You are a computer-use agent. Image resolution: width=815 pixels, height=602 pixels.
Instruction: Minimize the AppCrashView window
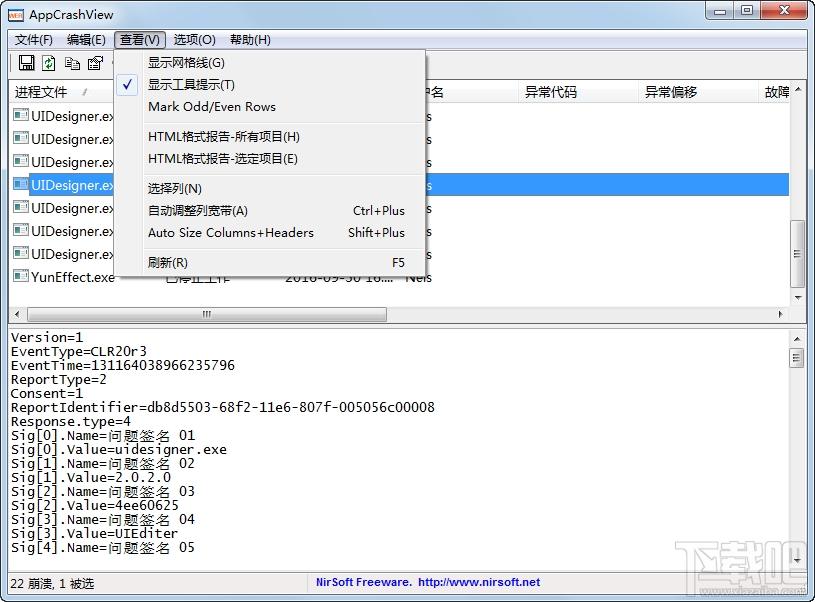(x=720, y=11)
